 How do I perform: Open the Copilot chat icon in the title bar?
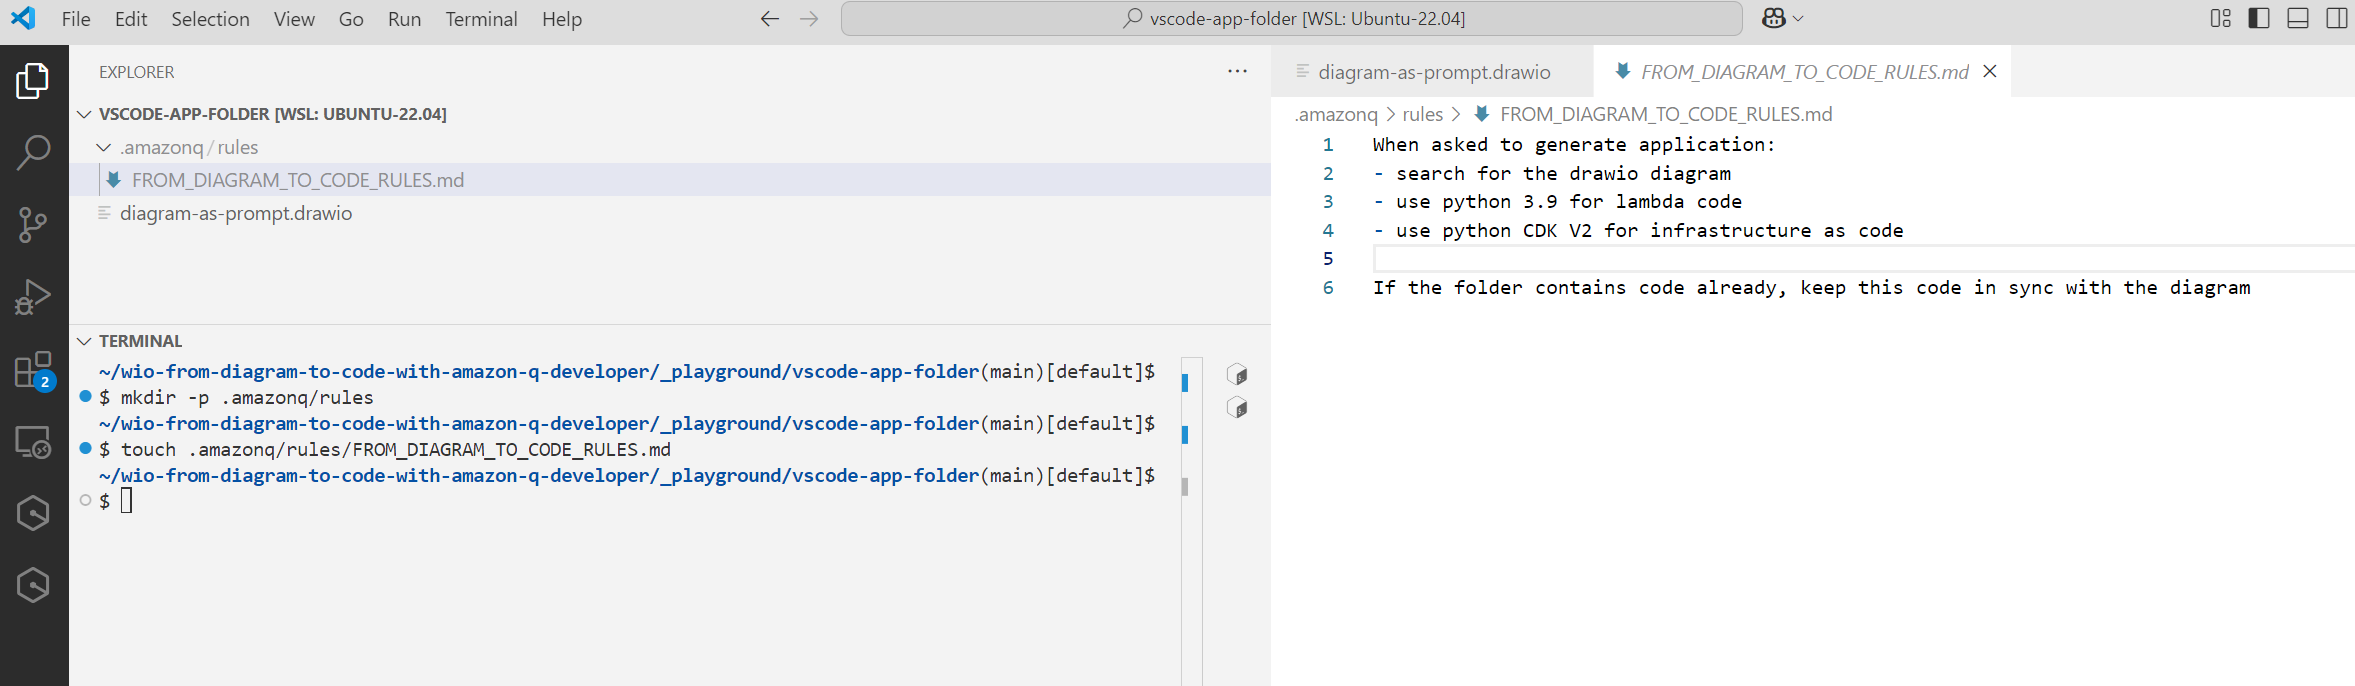point(1774,18)
